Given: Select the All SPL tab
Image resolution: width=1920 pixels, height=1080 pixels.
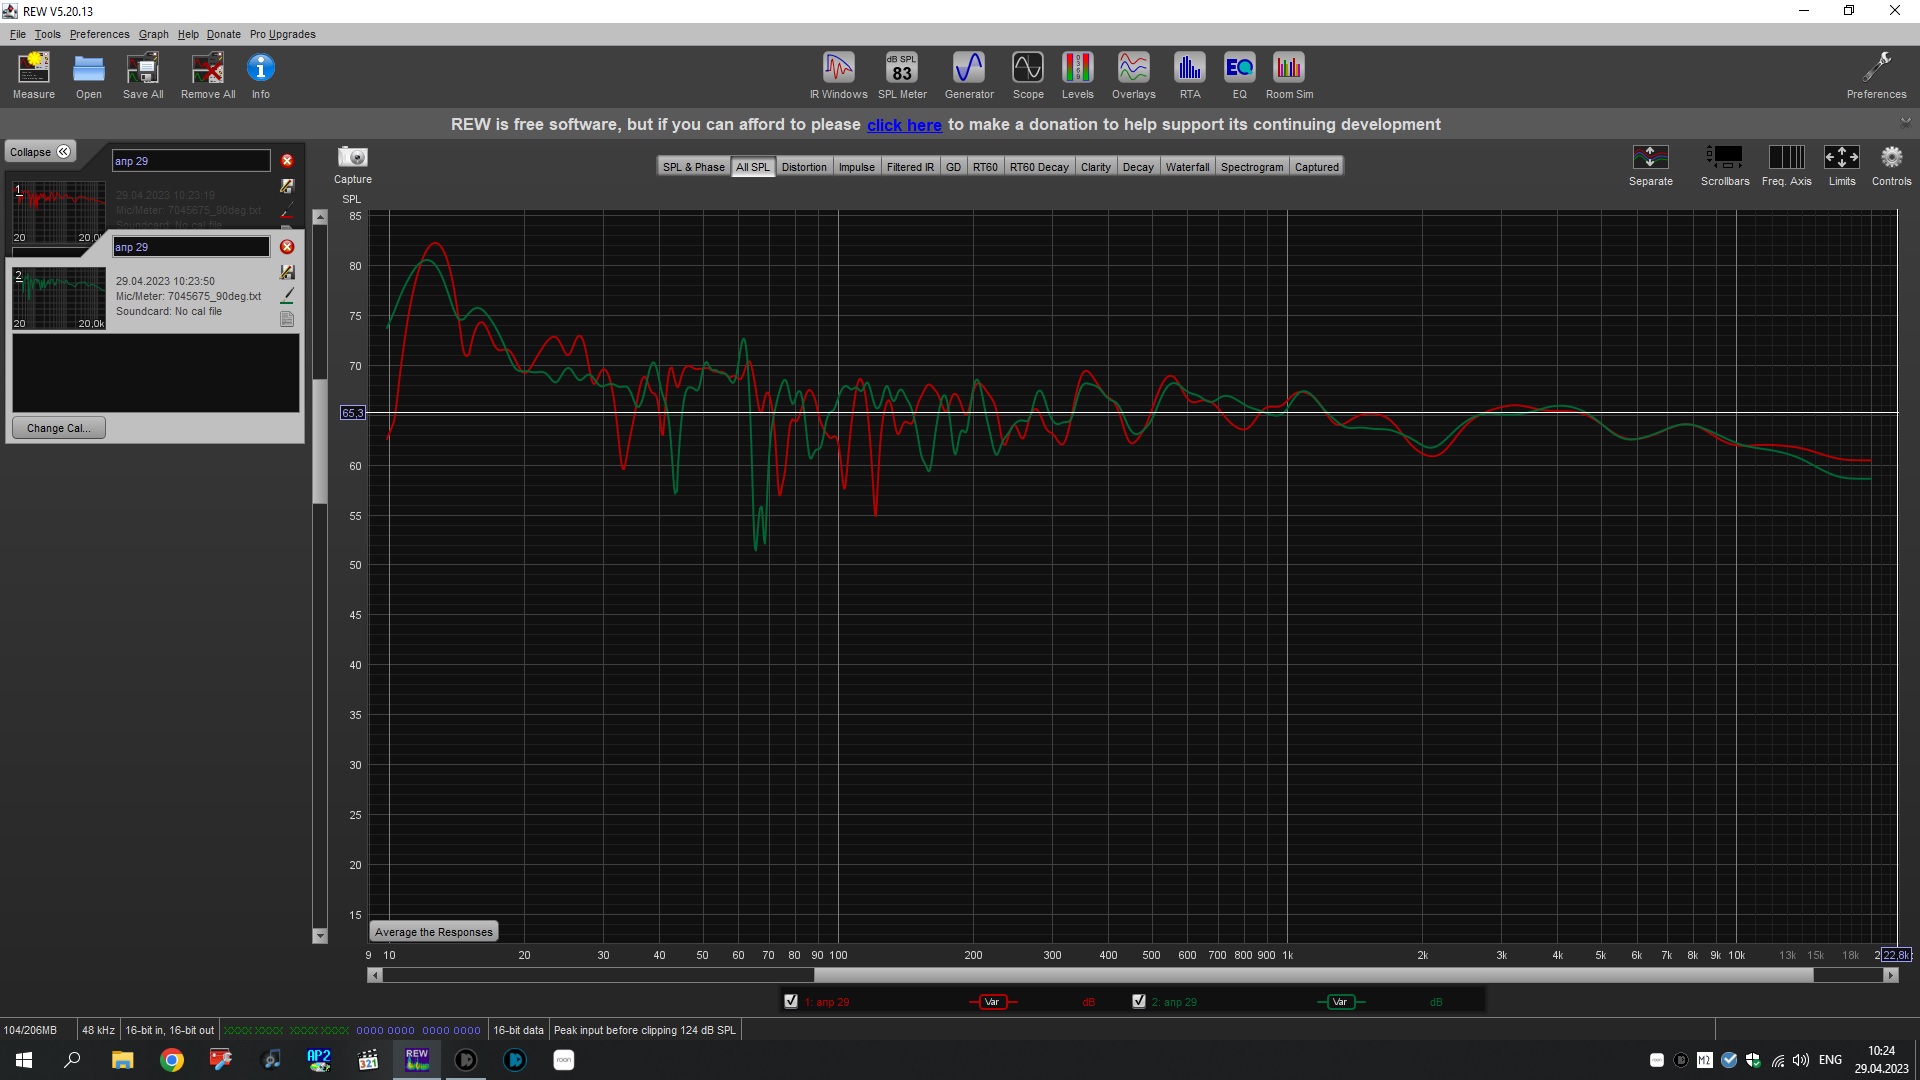Looking at the screenshot, I should (753, 167).
